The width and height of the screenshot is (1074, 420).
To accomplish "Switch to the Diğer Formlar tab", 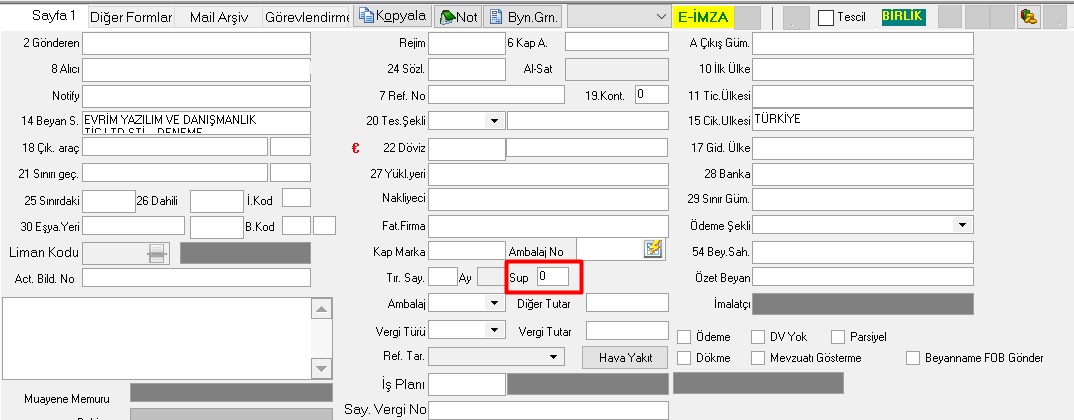I will pyautogui.click(x=130, y=18).
